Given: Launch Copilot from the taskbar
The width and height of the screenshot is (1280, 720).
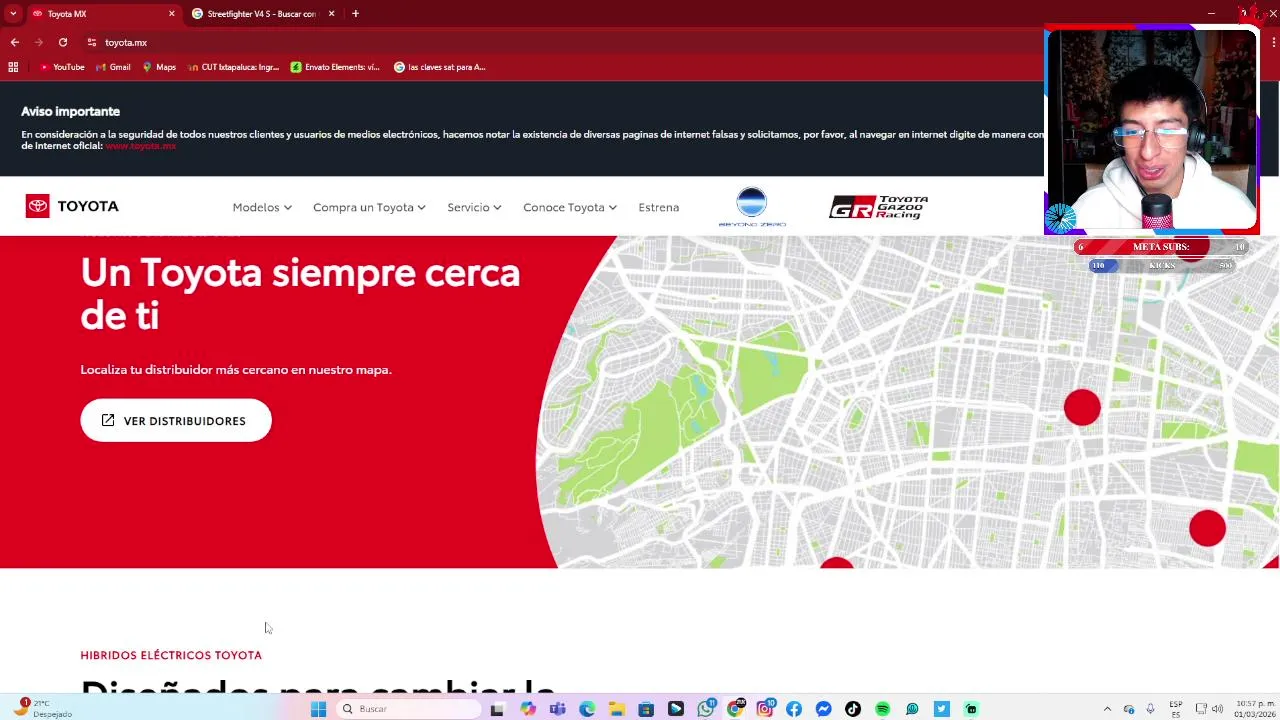Looking at the screenshot, I should coord(527,709).
